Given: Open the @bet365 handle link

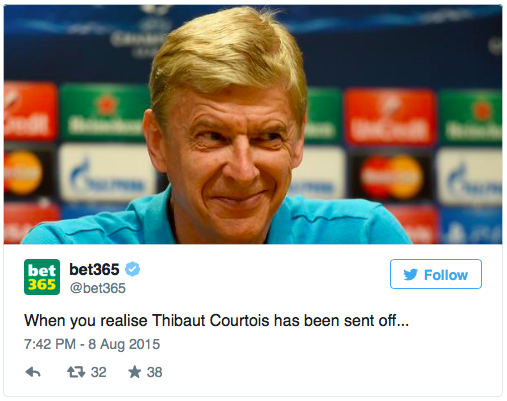Looking at the screenshot, I should (x=98, y=288).
